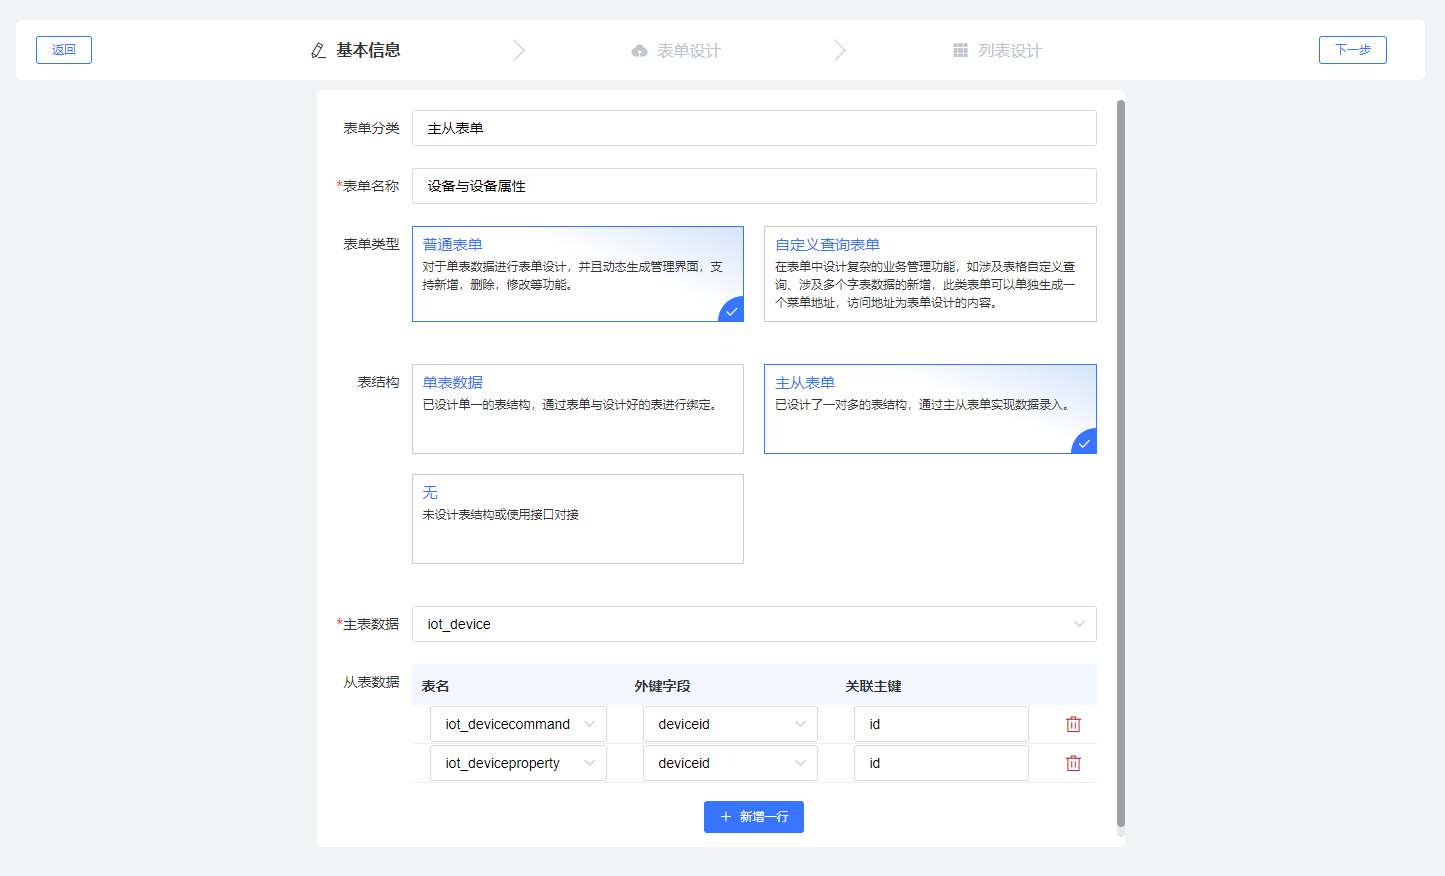
Task: Click the cloud icon beside 表单设计
Action: click(x=639, y=51)
